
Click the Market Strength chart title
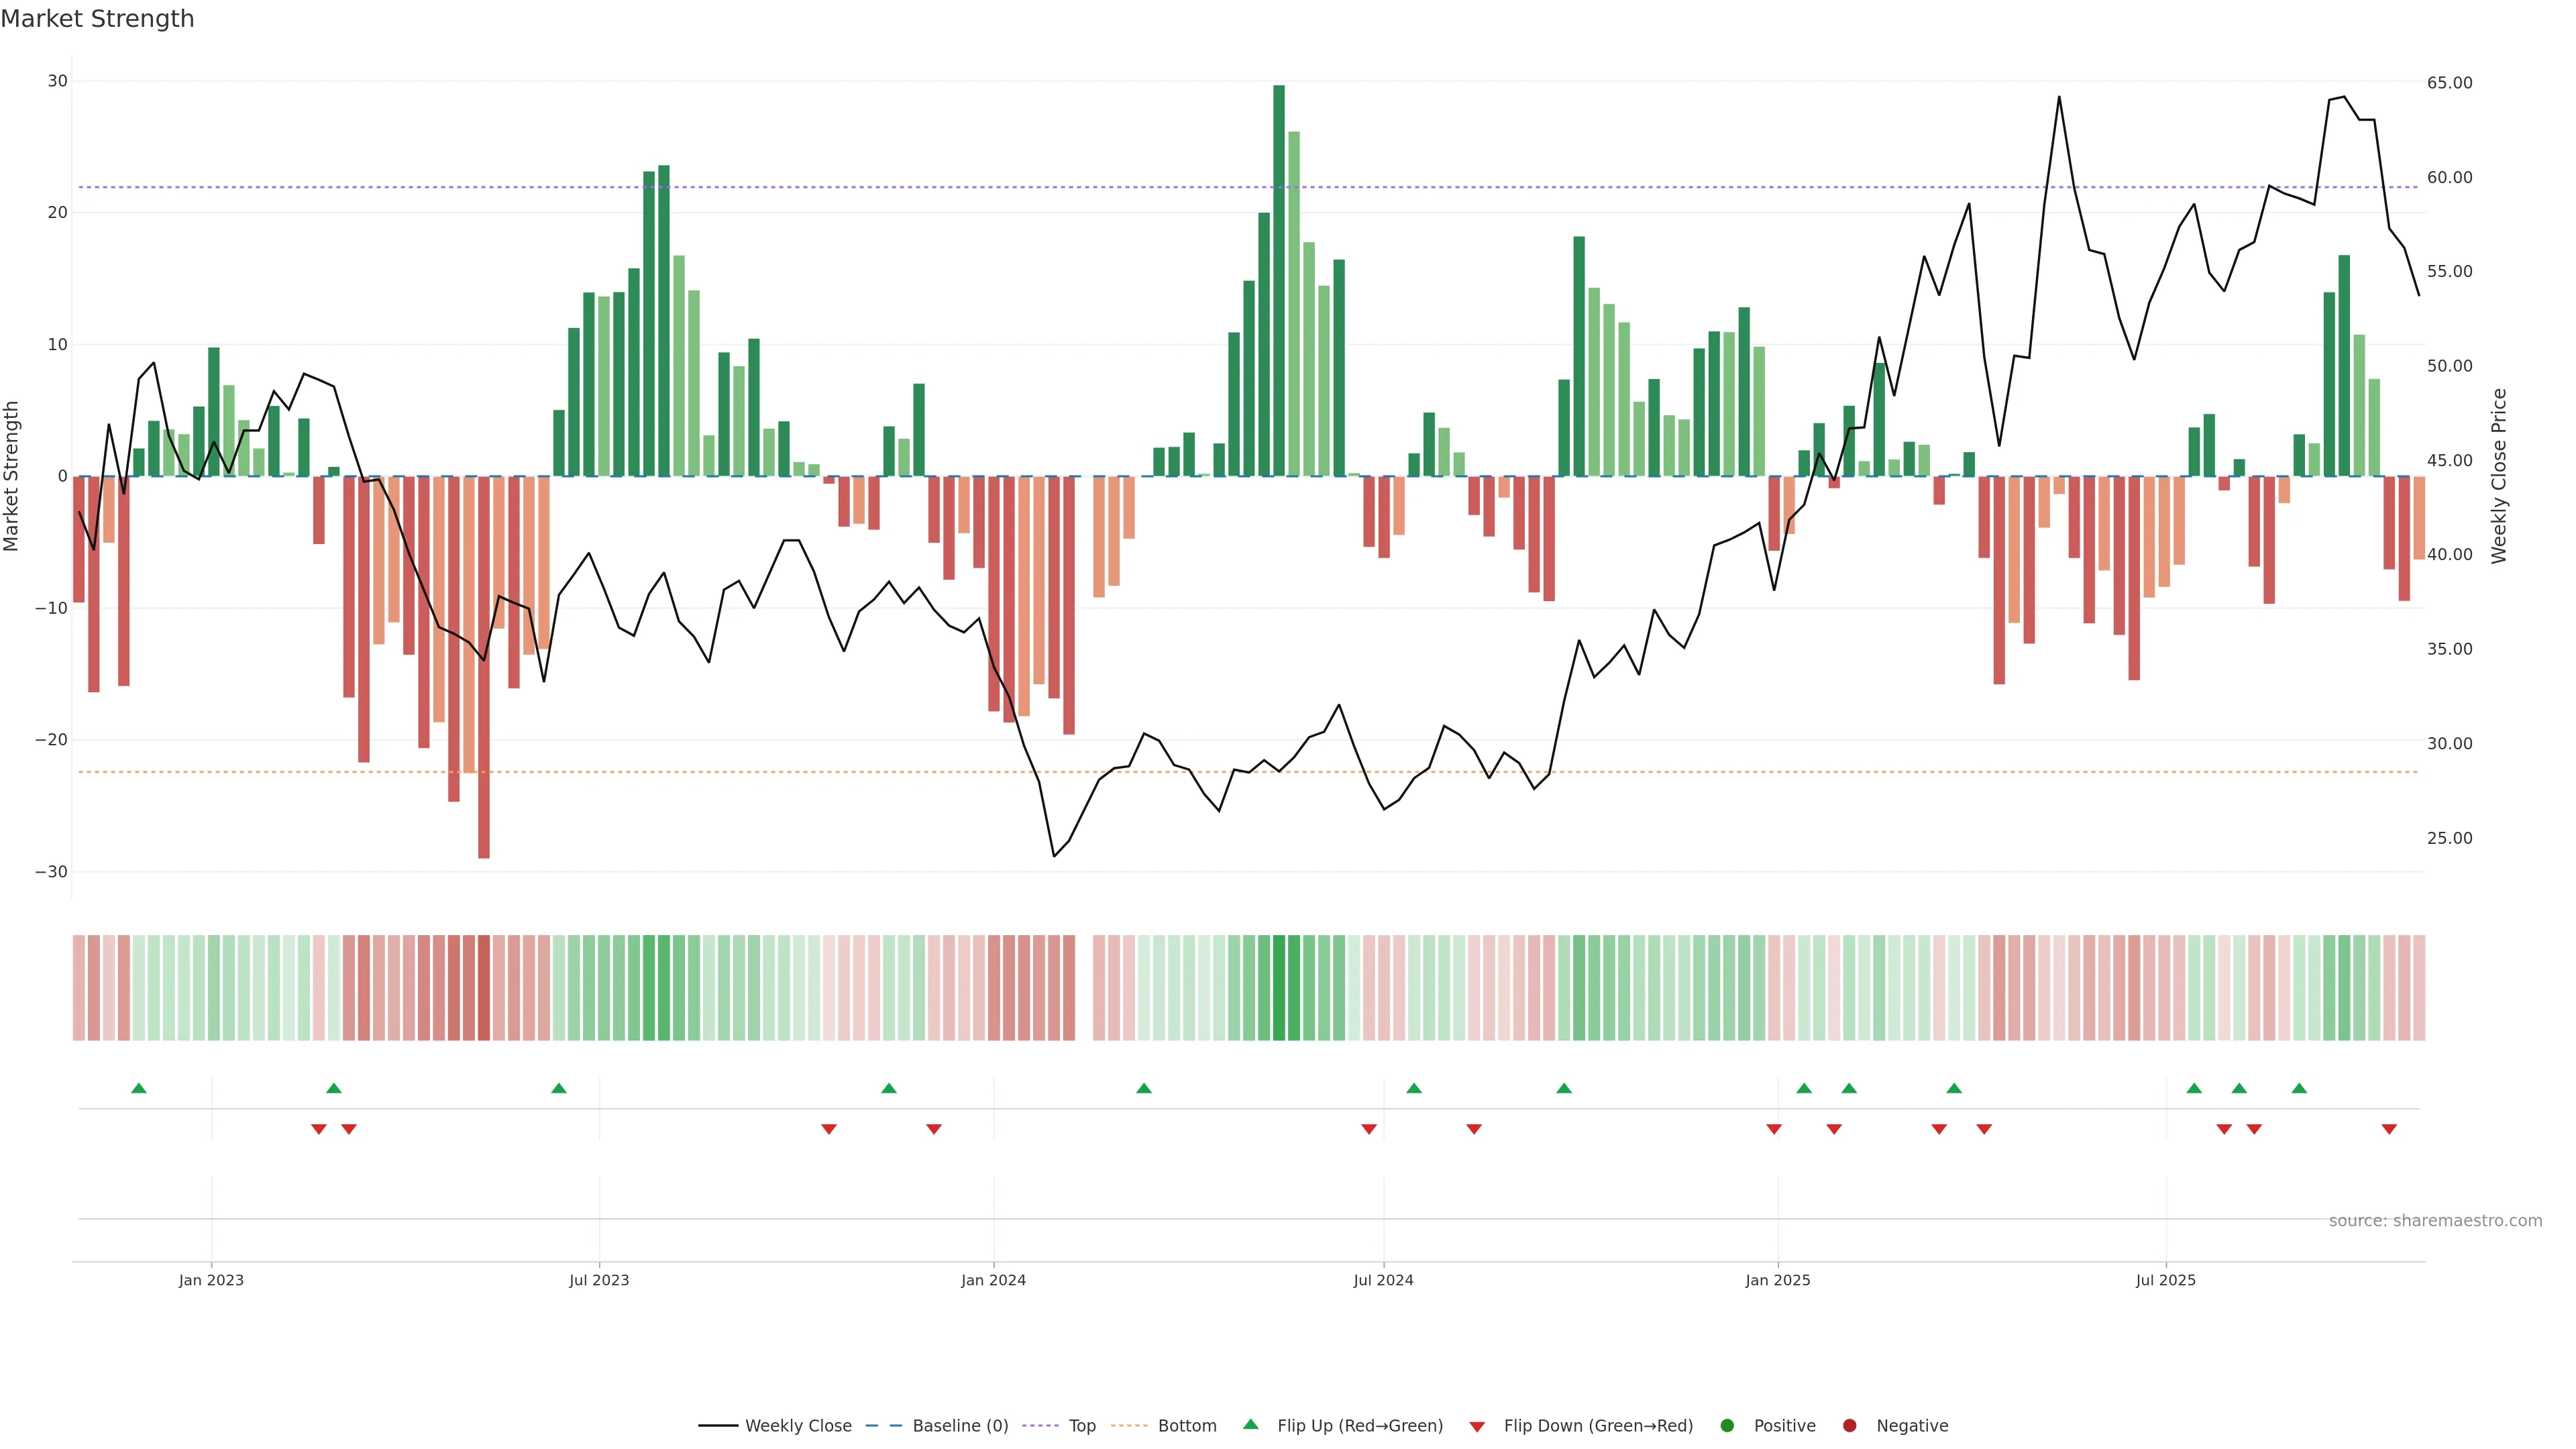tap(97, 19)
